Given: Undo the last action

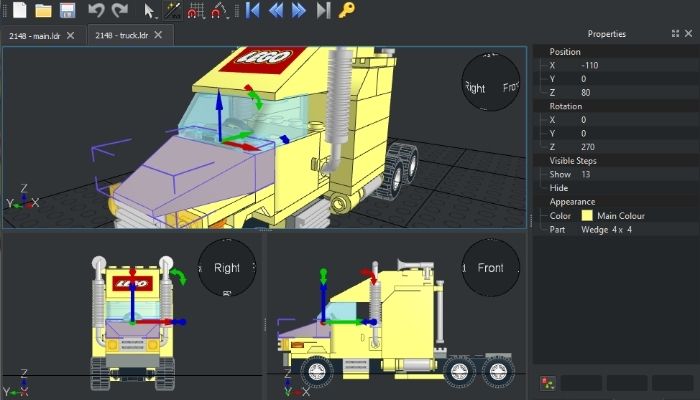Looking at the screenshot, I should [96, 11].
